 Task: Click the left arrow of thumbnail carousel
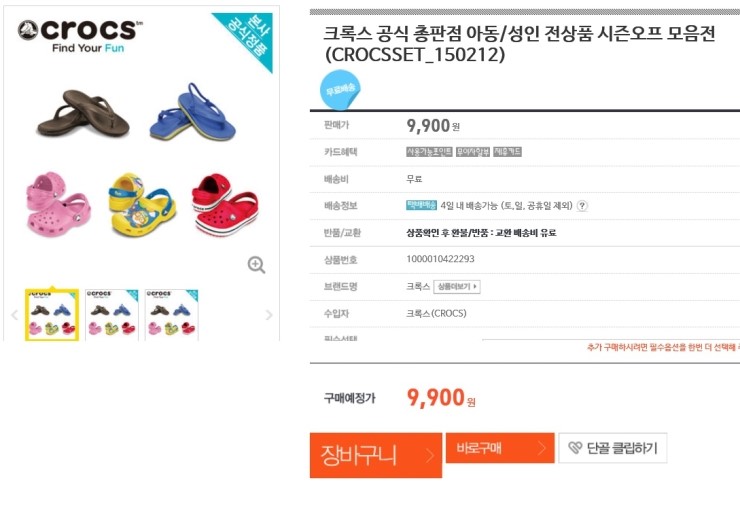14,315
